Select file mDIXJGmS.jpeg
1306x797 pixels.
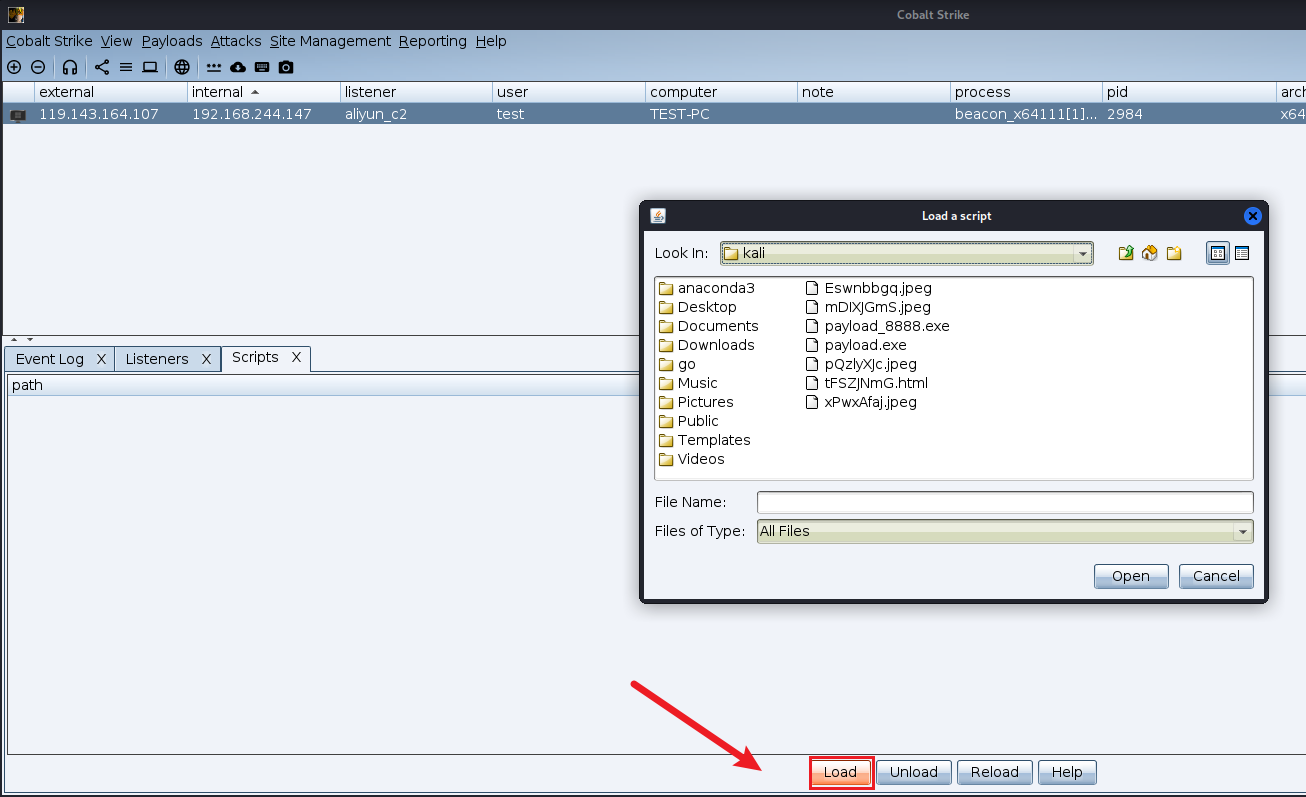[868, 307]
